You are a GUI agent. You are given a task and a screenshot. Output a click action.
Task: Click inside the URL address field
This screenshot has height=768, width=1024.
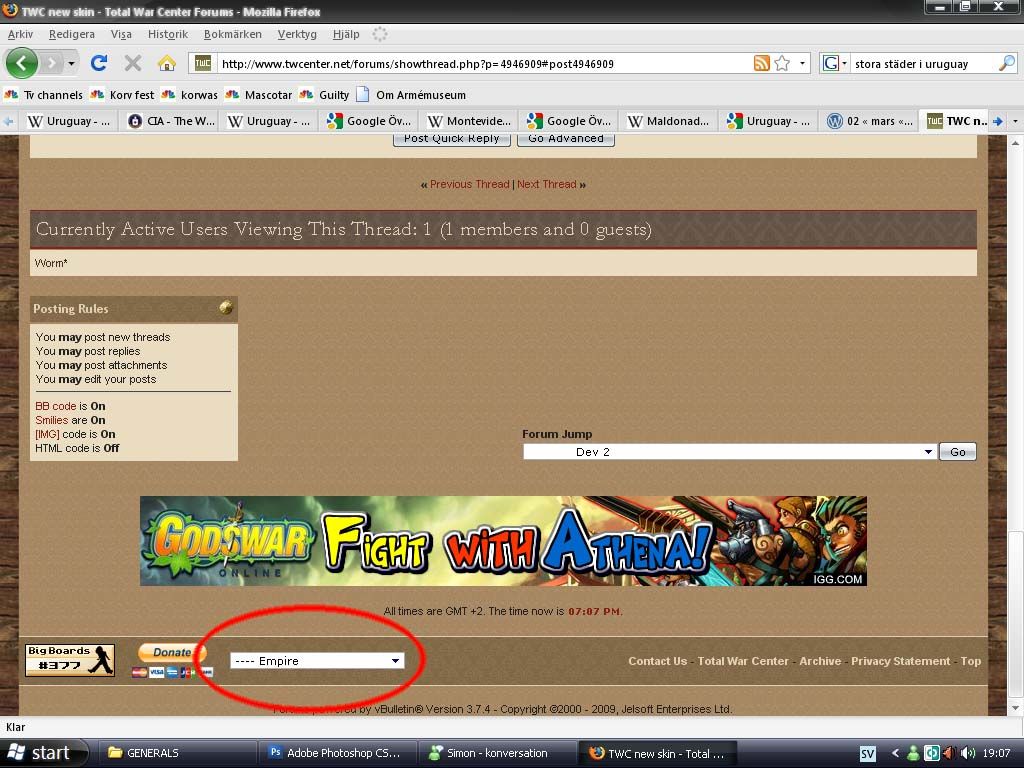(480, 63)
